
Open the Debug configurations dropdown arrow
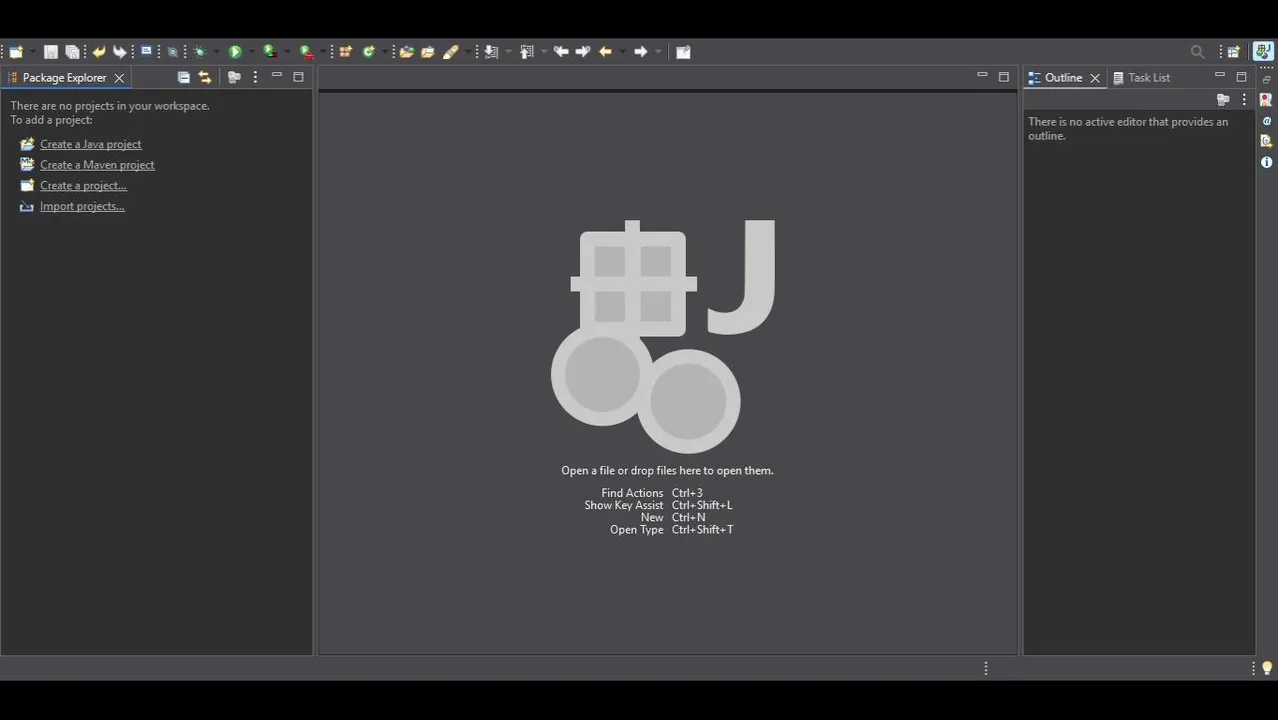[x=215, y=52]
